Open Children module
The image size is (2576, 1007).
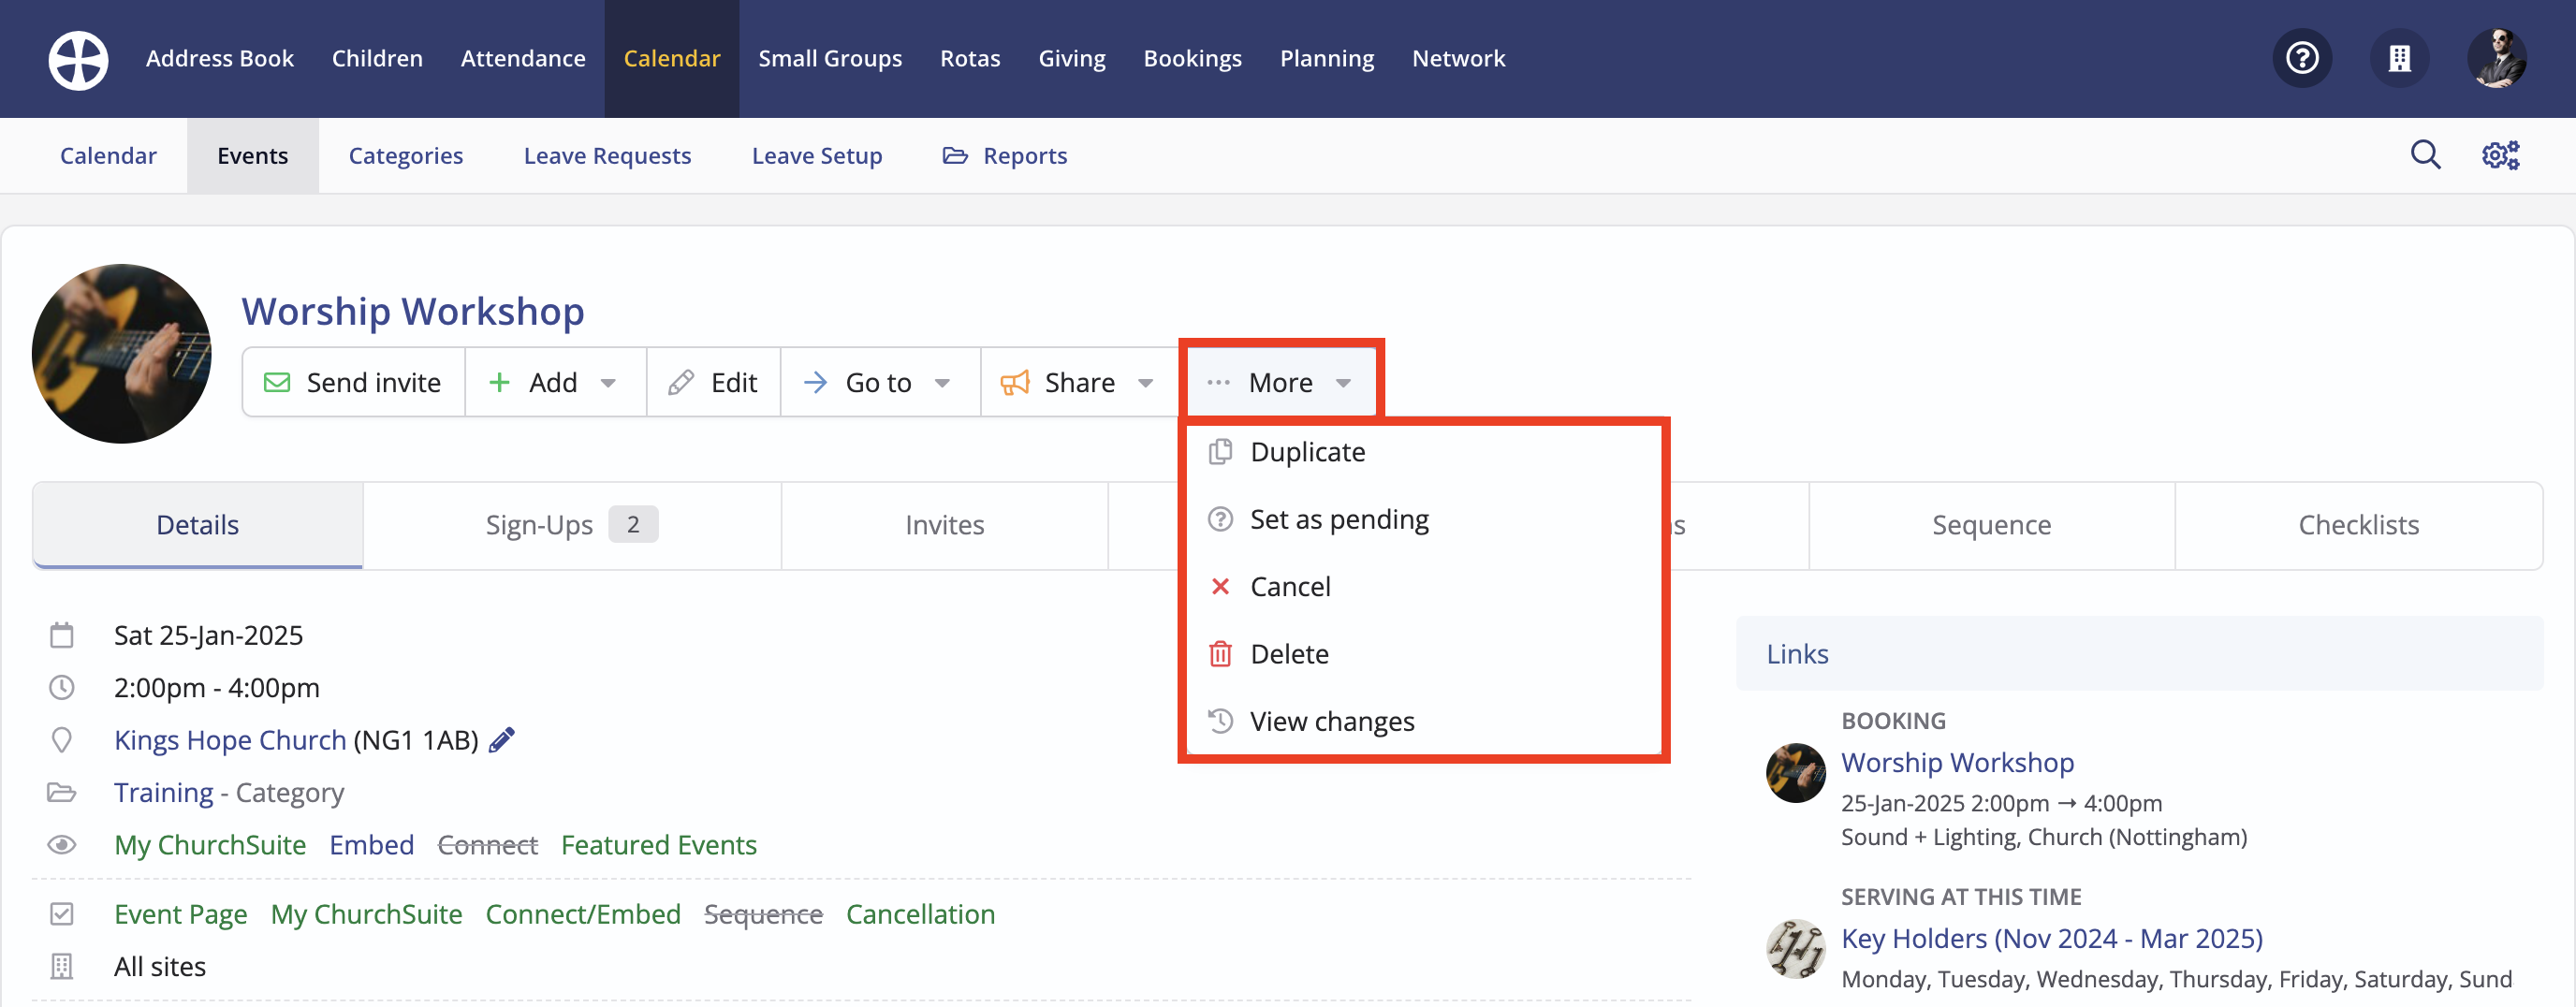(x=377, y=58)
